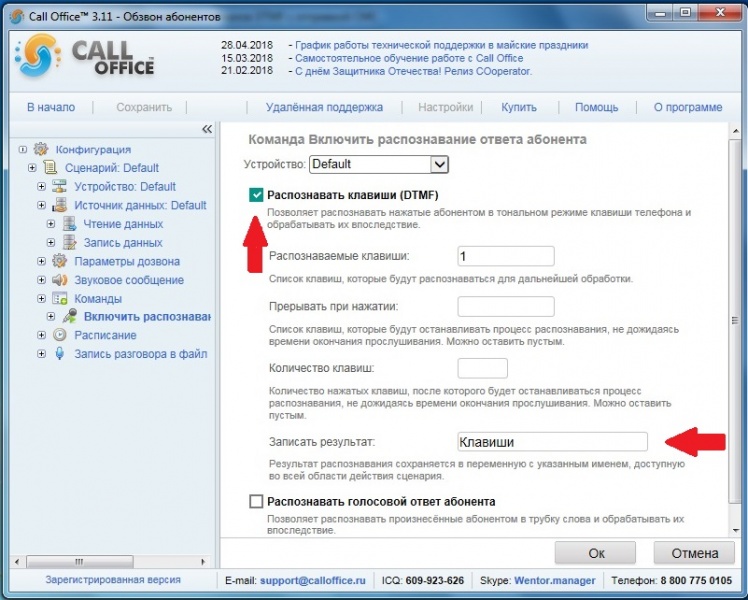This screenshot has width=748, height=600.
Task: Expand the Звуковое сообщение node
Action: (42, 279)
